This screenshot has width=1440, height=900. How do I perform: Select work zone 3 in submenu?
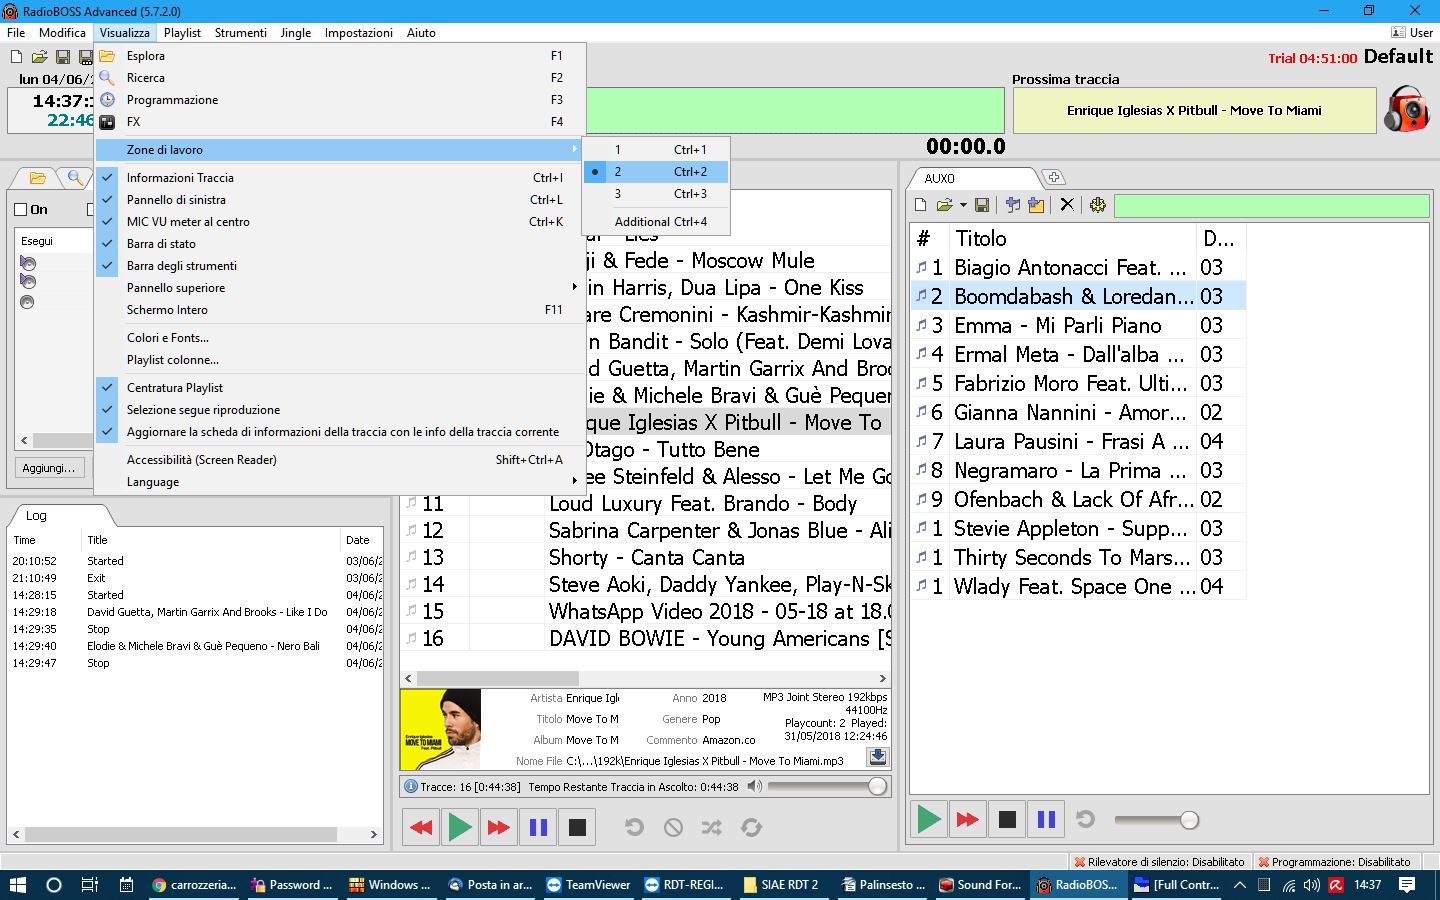pyautogui.click(x=656, y=194)
